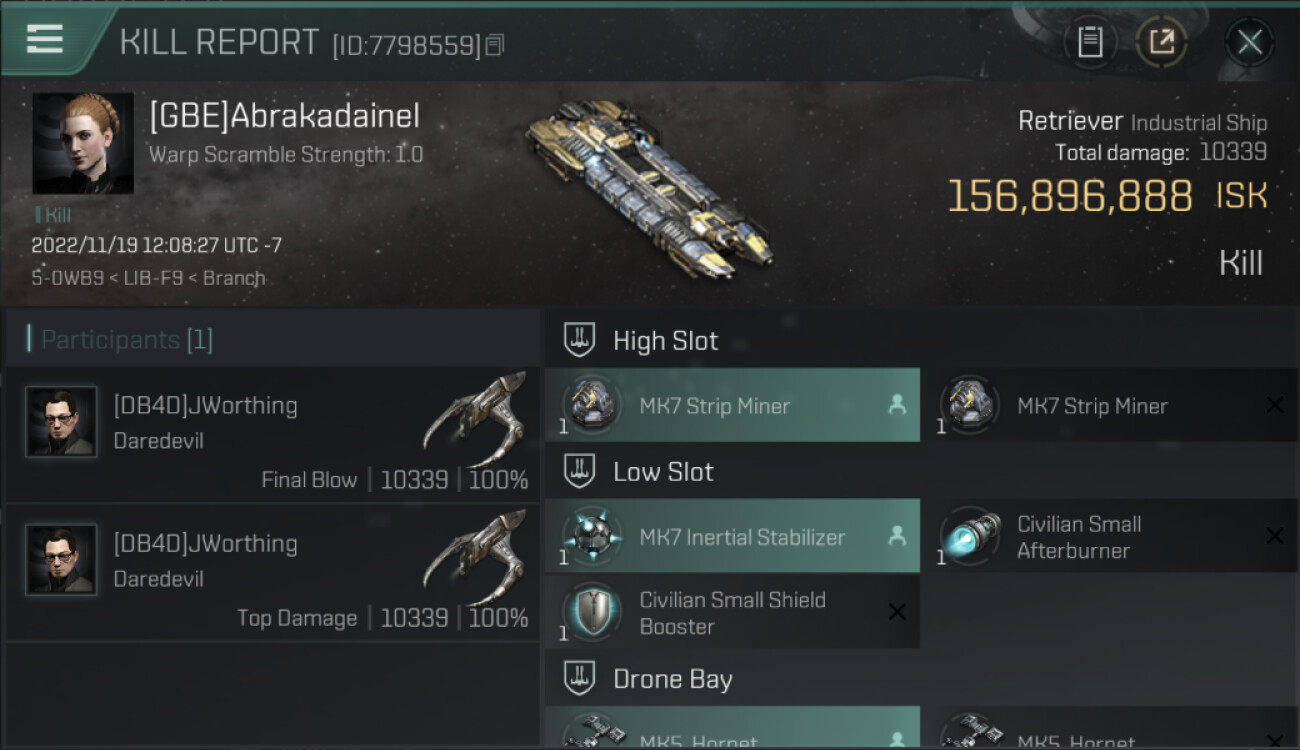Select JWorthing Final Blow portrait
The width and height of the screenshot is (1300, 750).
(x=61, y=422)
